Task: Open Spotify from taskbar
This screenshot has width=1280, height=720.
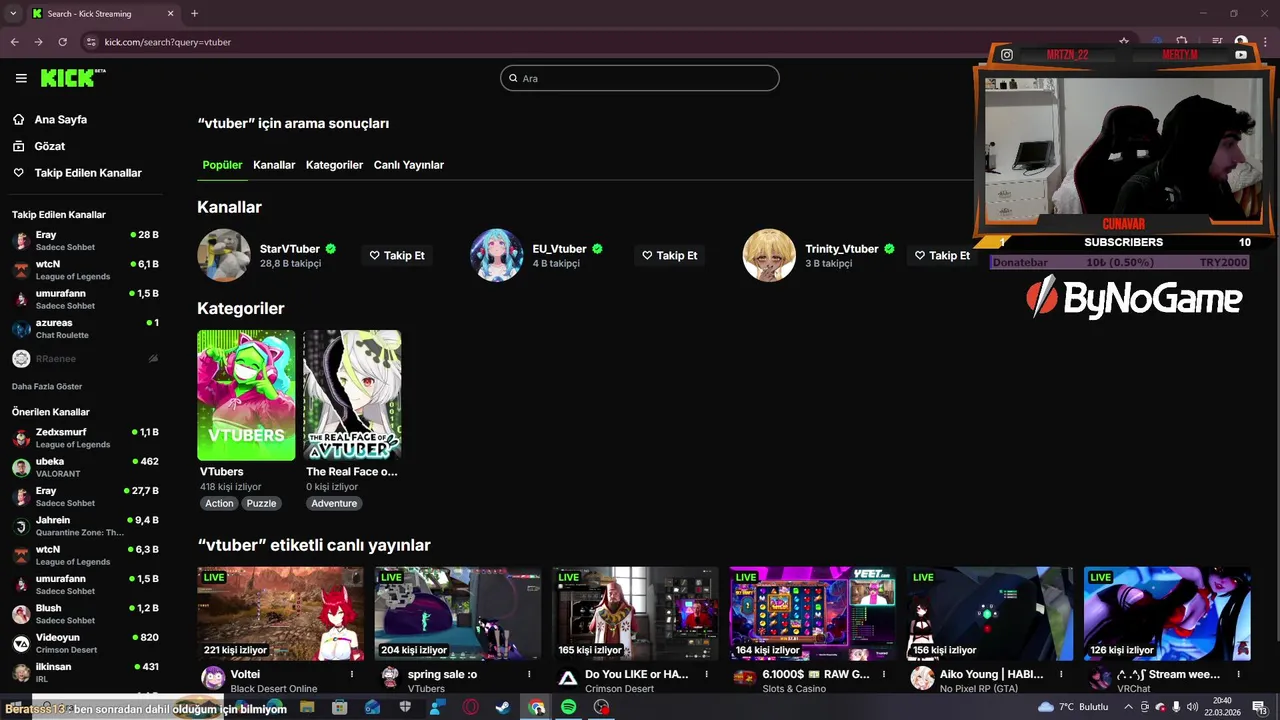Action: coord(568,707)
